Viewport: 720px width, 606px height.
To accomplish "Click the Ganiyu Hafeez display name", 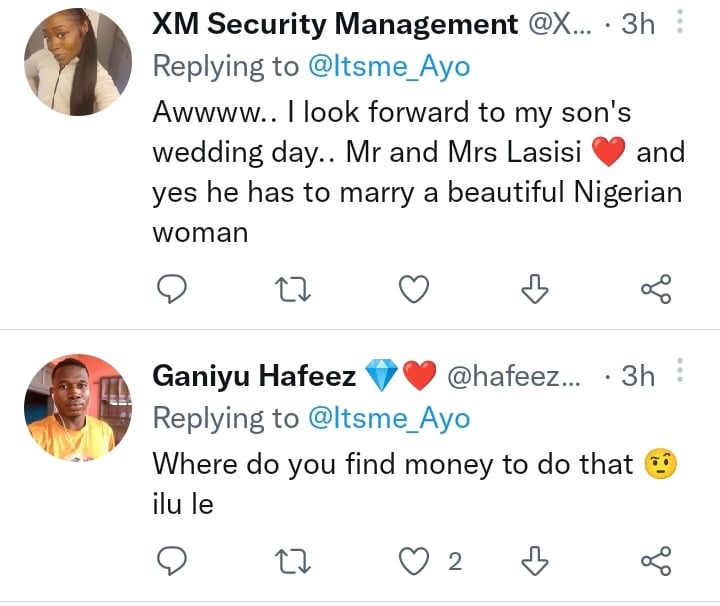I will pyautogui.click(x=254, y=376).
